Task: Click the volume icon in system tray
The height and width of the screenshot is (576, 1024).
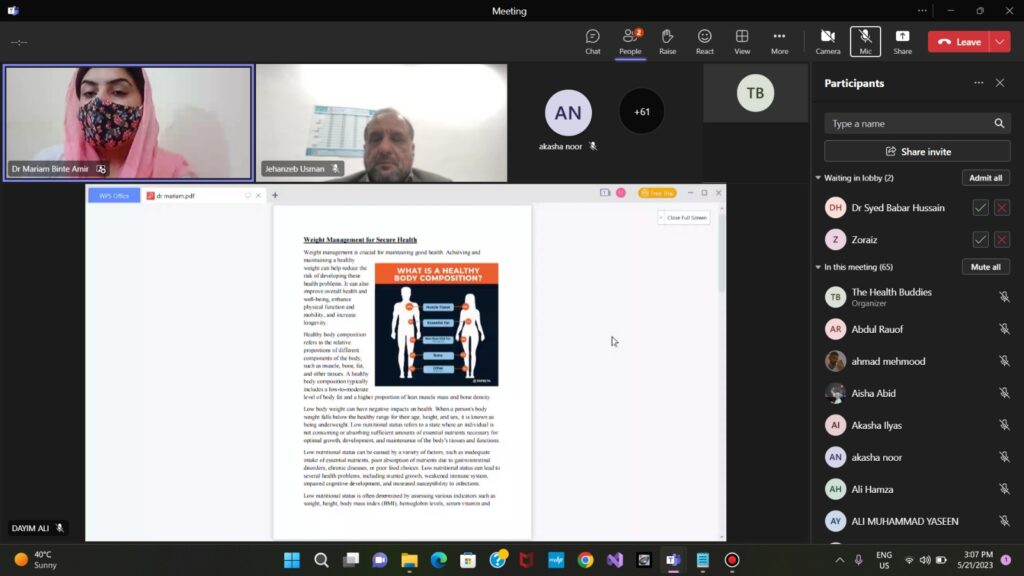Action: click(925, 560)
